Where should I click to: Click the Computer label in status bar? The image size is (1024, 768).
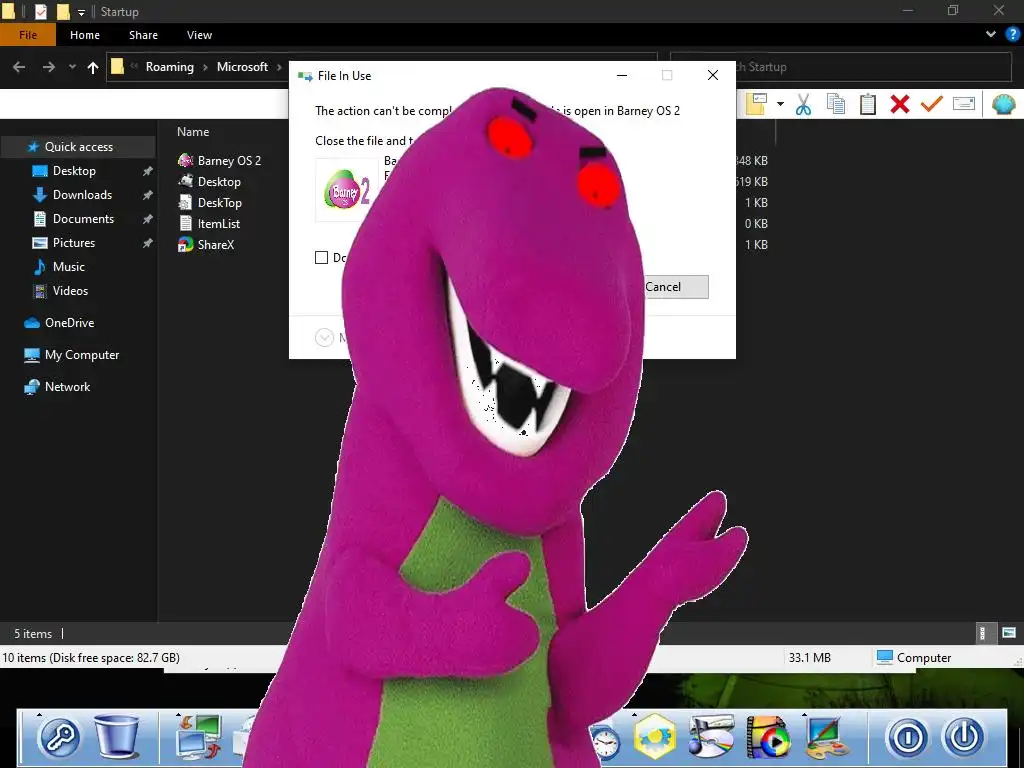pos(923,658)
